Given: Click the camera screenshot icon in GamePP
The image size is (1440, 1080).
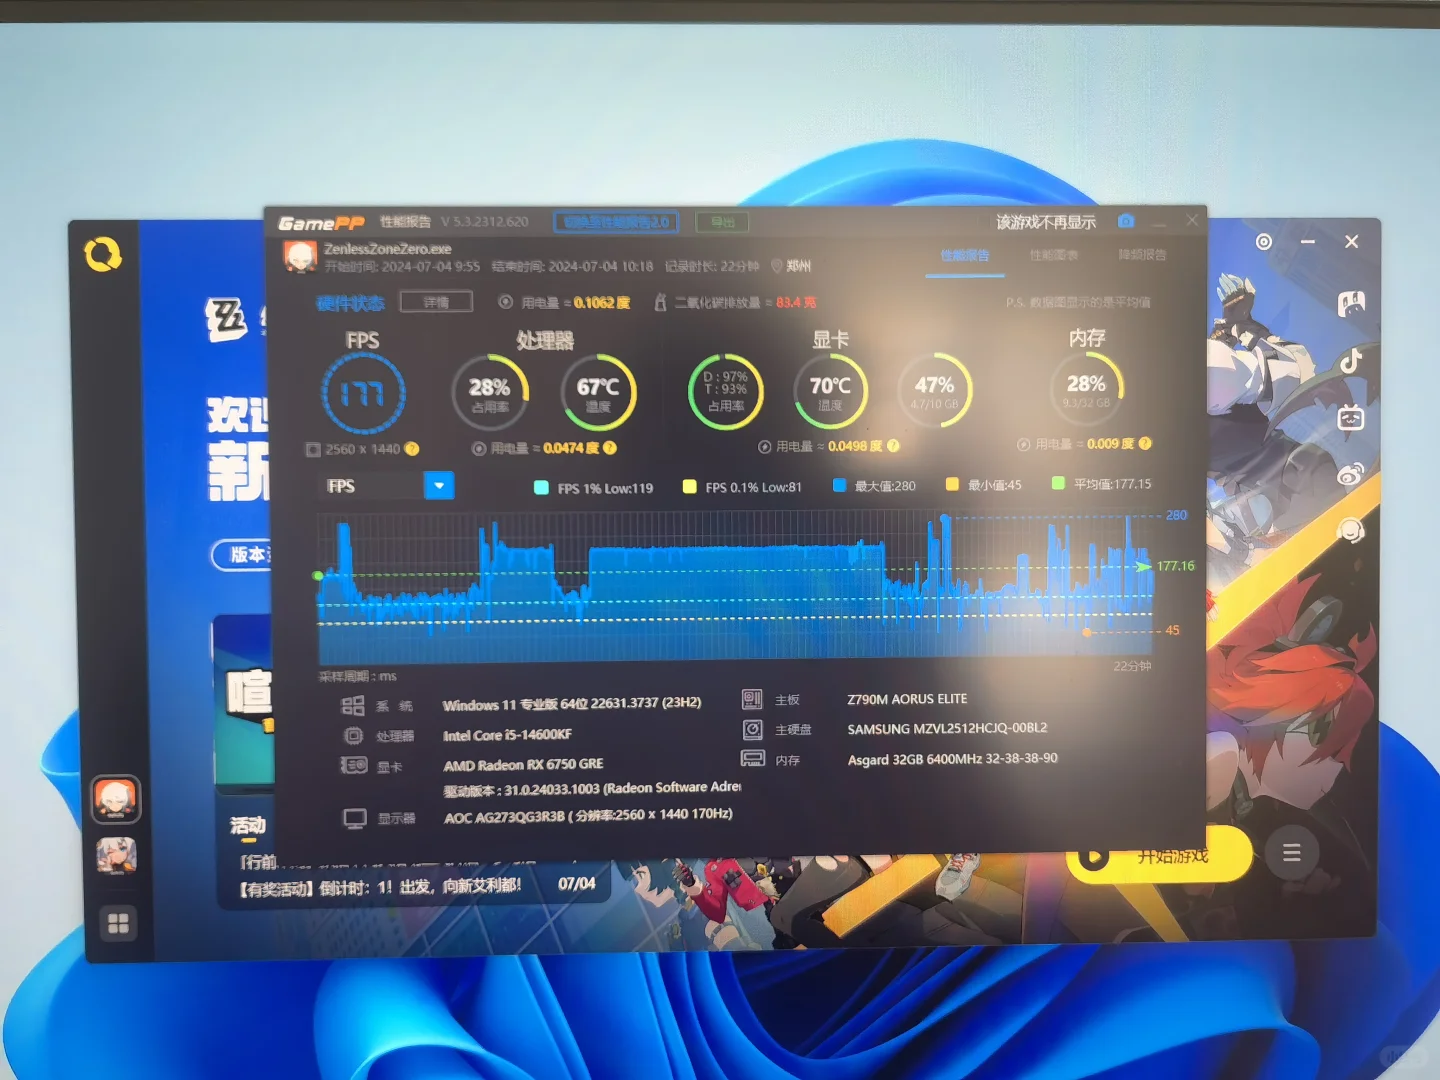Looking at the screenshot, I should pos(1126,220).
